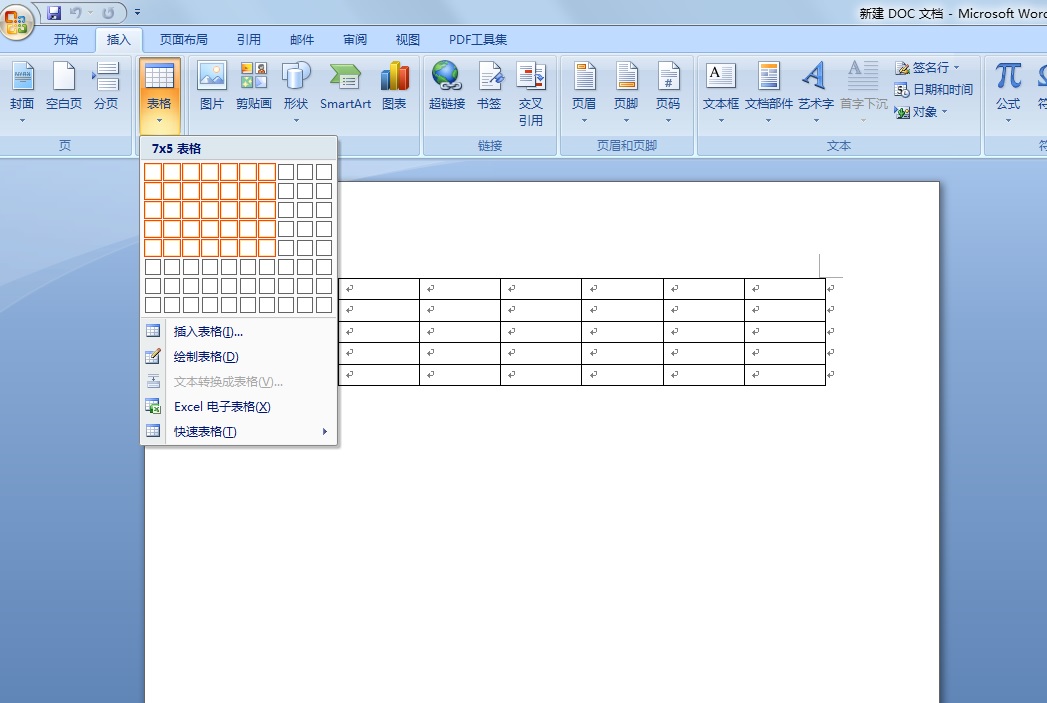Screen dimensions: 1047x703
Task: Open the footer (页脚) menu
Action: (x=626, y=93)
